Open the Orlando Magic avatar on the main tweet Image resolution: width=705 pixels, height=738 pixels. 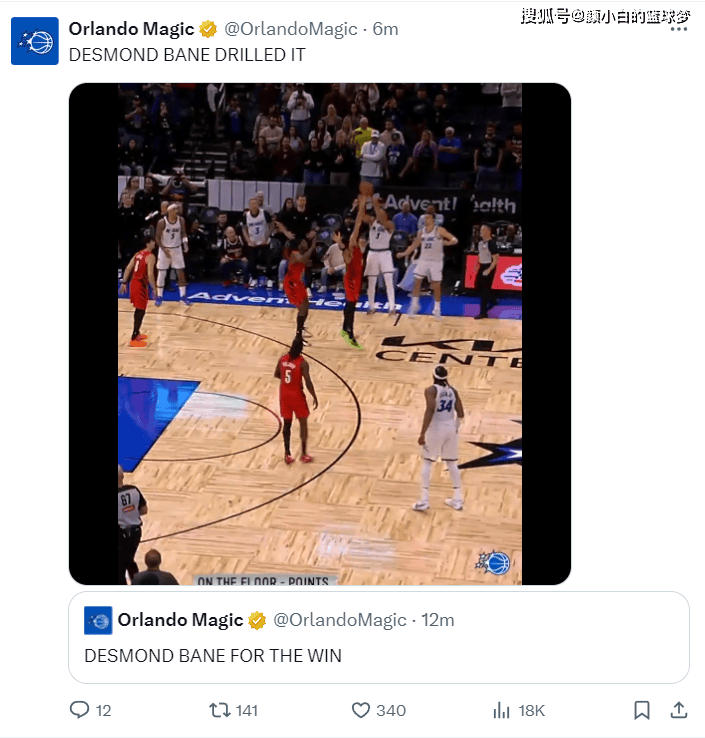[35, 41]
